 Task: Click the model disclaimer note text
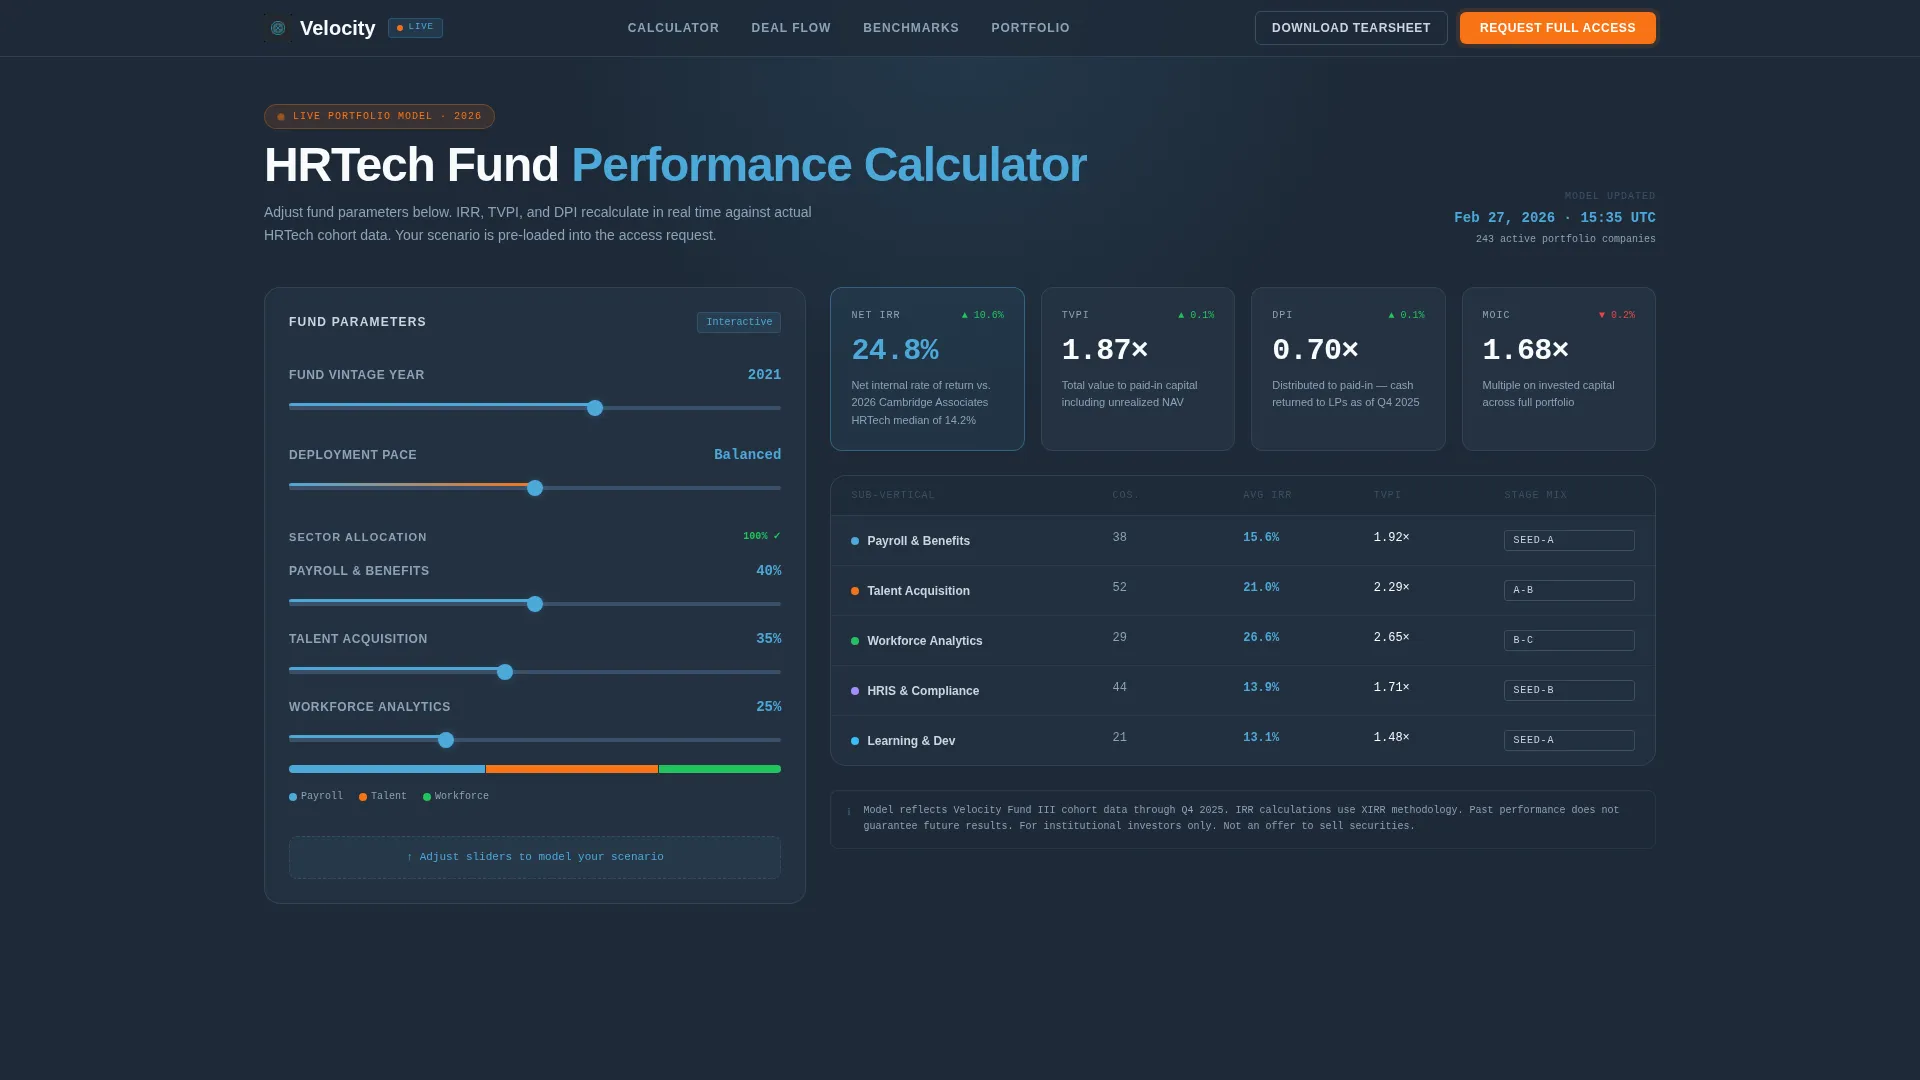1241,818
